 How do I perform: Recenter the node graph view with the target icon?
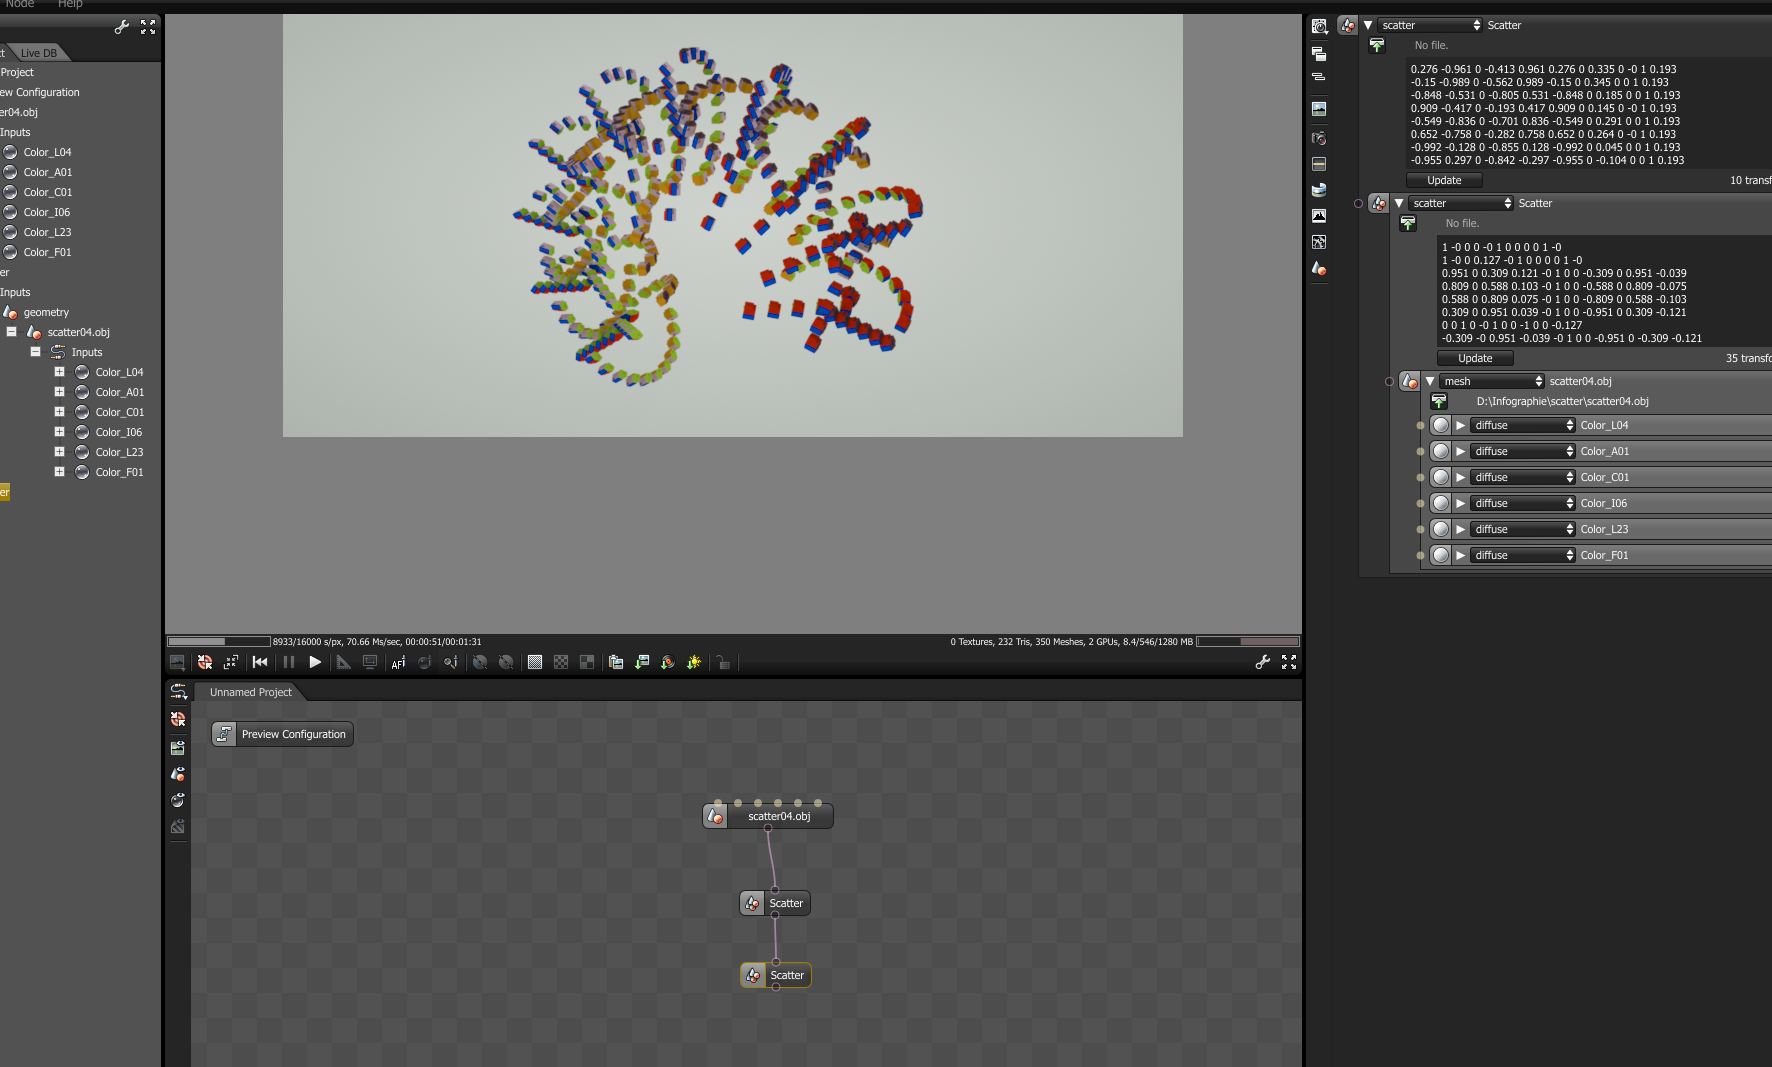point(178,719)
